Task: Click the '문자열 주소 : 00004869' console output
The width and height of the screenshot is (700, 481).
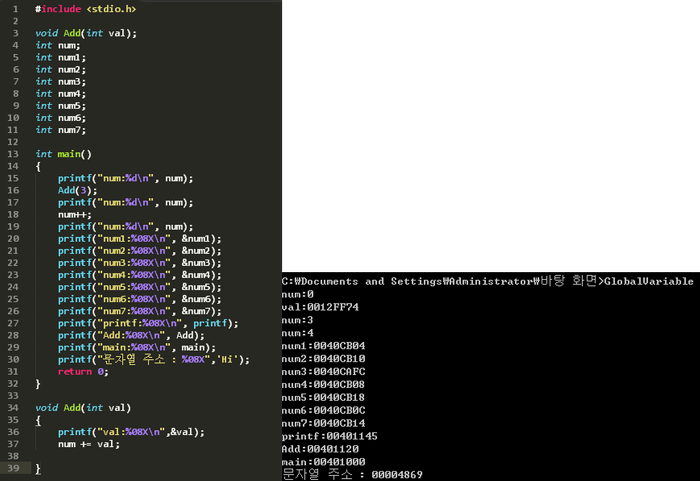Action: point(352,474)
